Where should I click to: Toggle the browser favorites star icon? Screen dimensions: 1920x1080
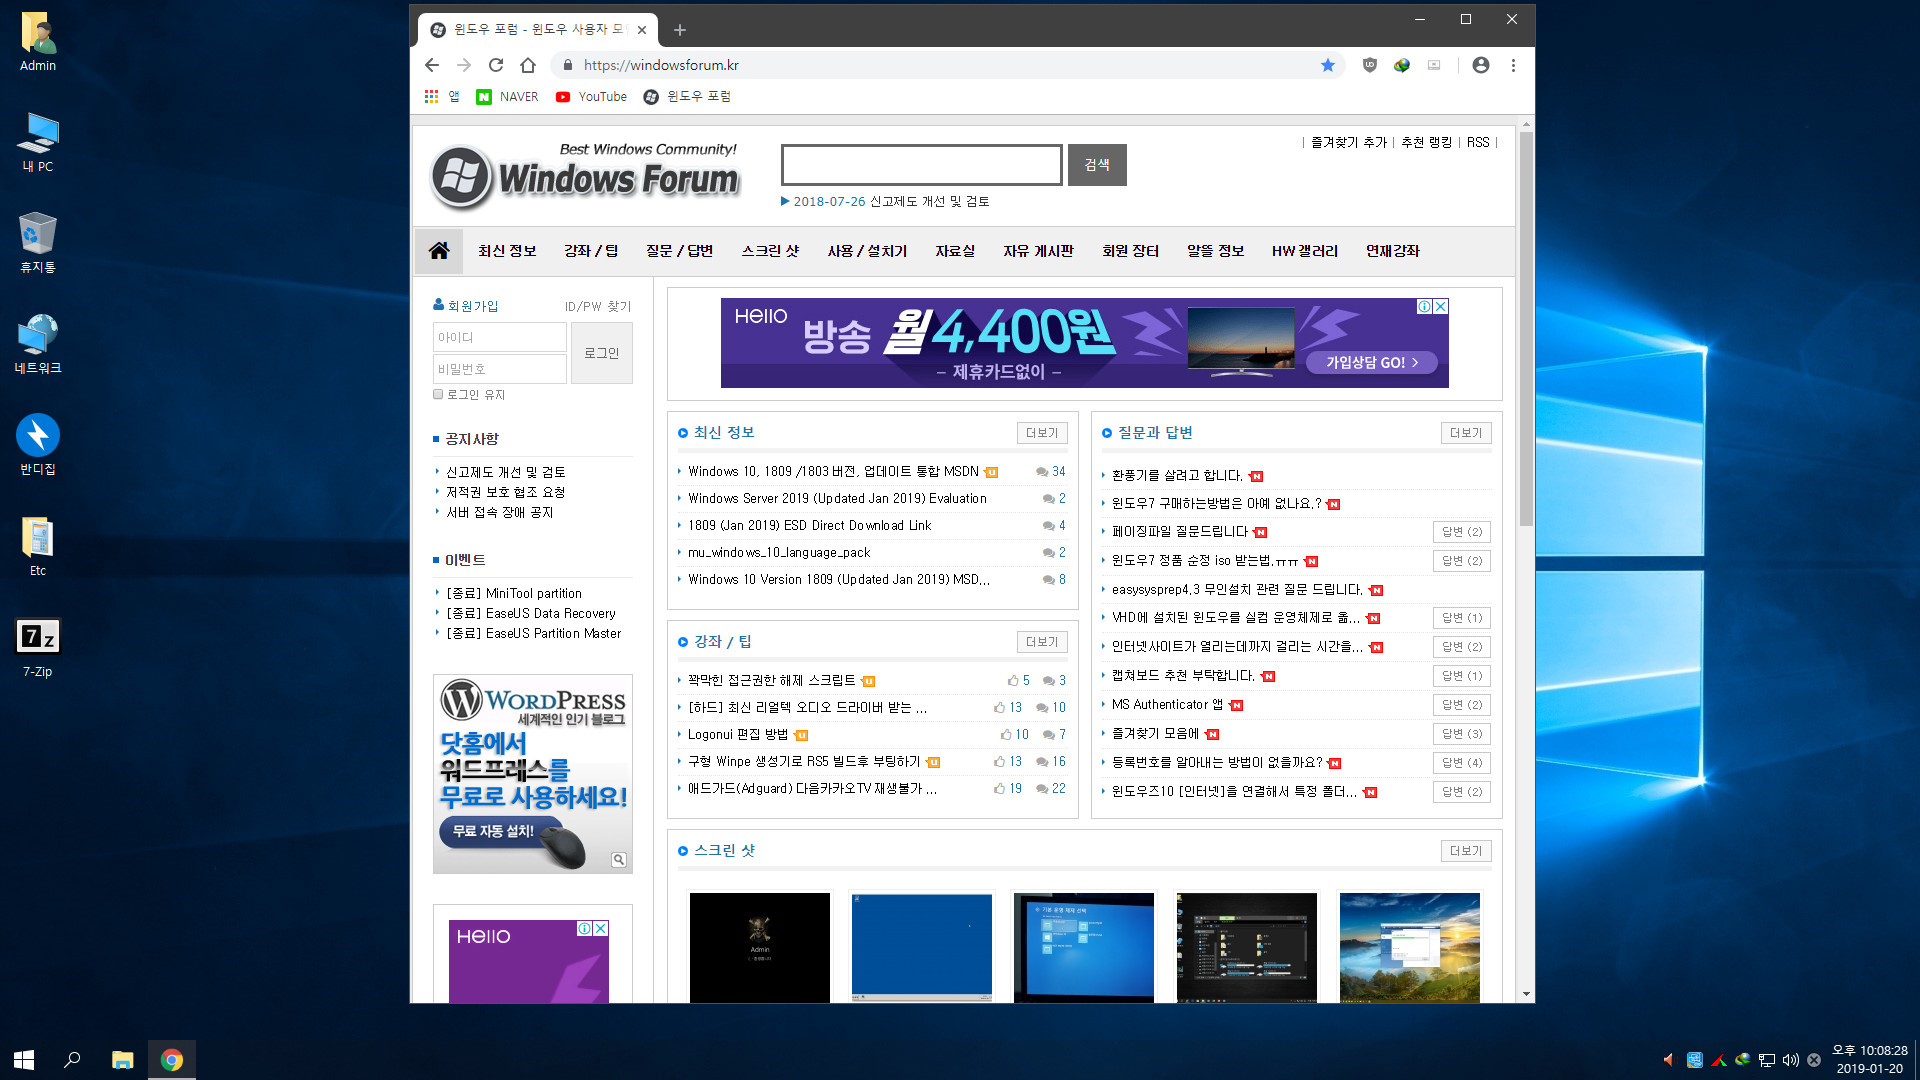[x=1327, y=65]
